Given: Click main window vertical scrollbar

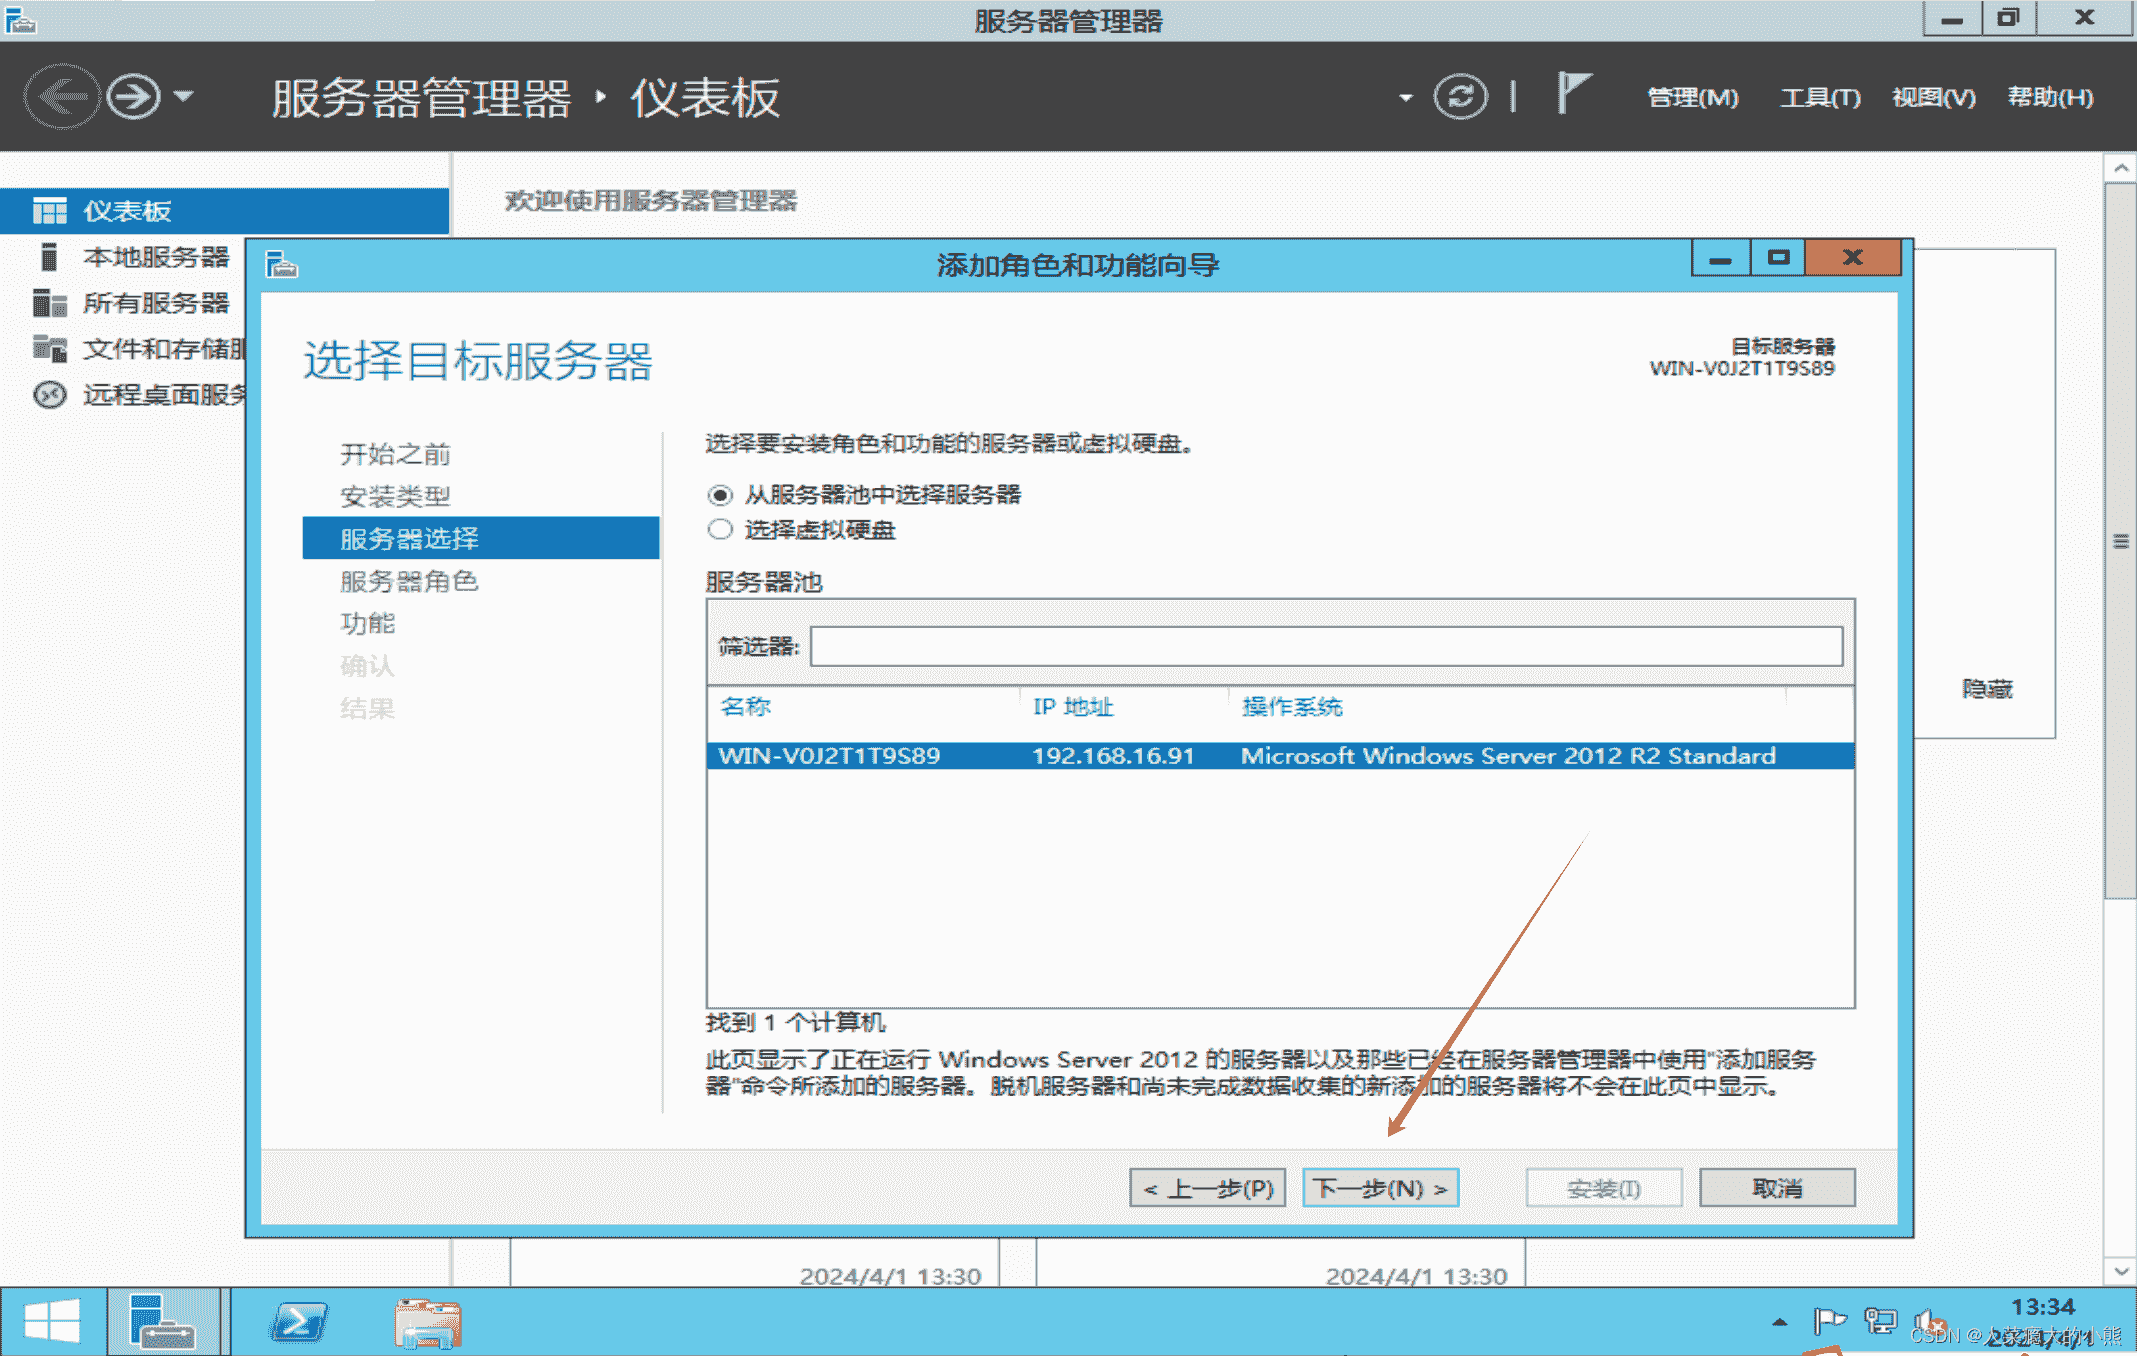Looking at the screenshot, I should [x=2120, y=540].
